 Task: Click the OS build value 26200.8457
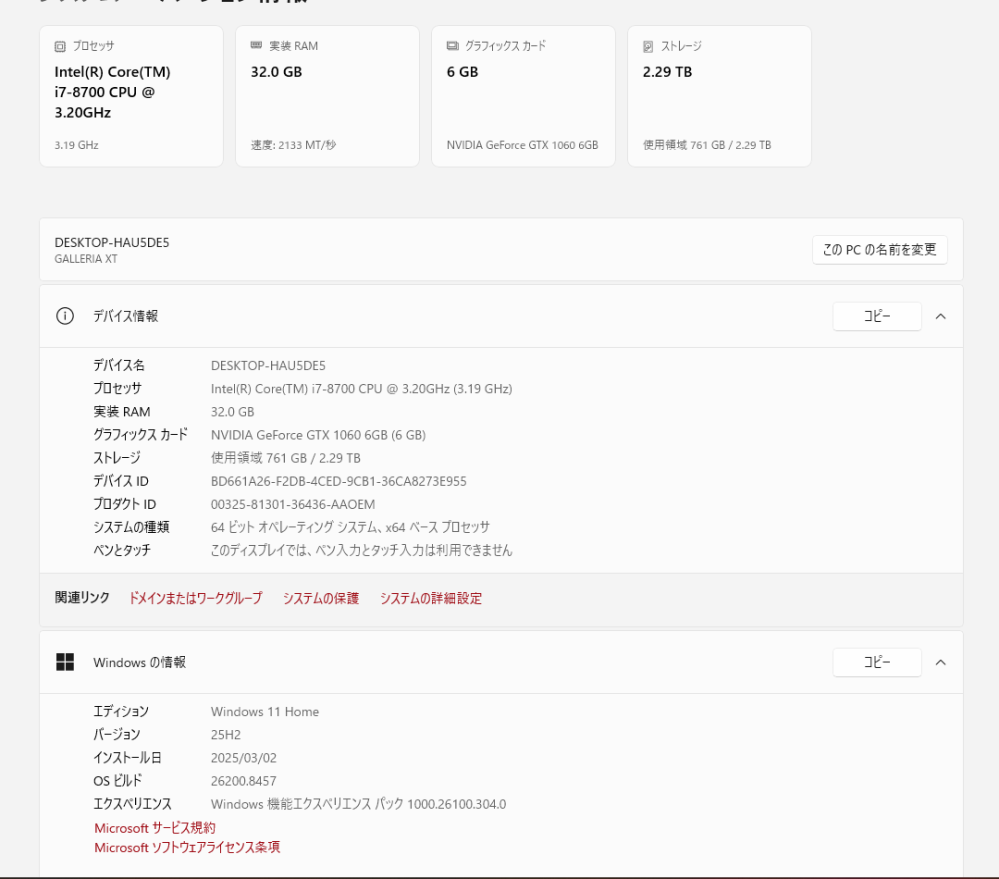tap(244, 781)
